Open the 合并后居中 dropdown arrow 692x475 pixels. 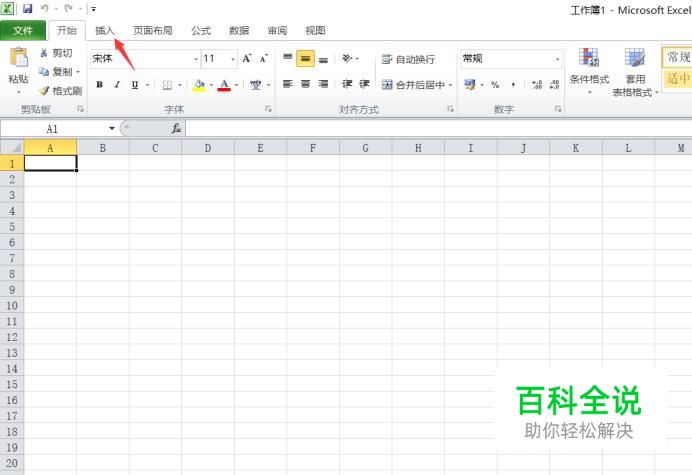tap(451, 85)
